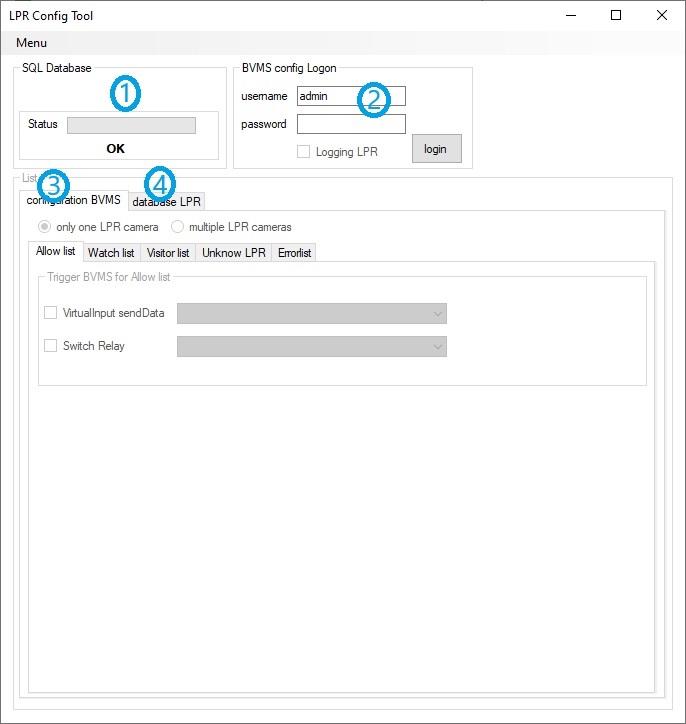
Task: Click the circled number 4 marker
Action: click(x=159, y=184)
